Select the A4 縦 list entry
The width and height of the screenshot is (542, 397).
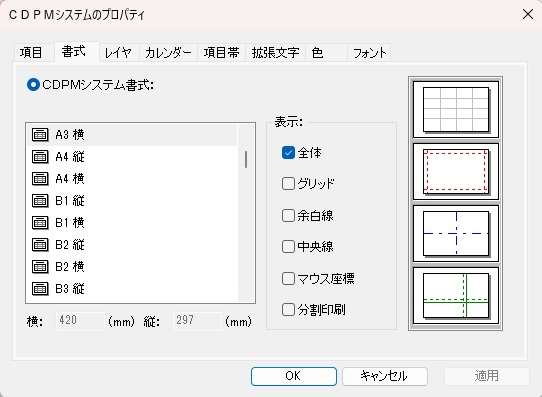pyautogui.click(x=132, y=157)
